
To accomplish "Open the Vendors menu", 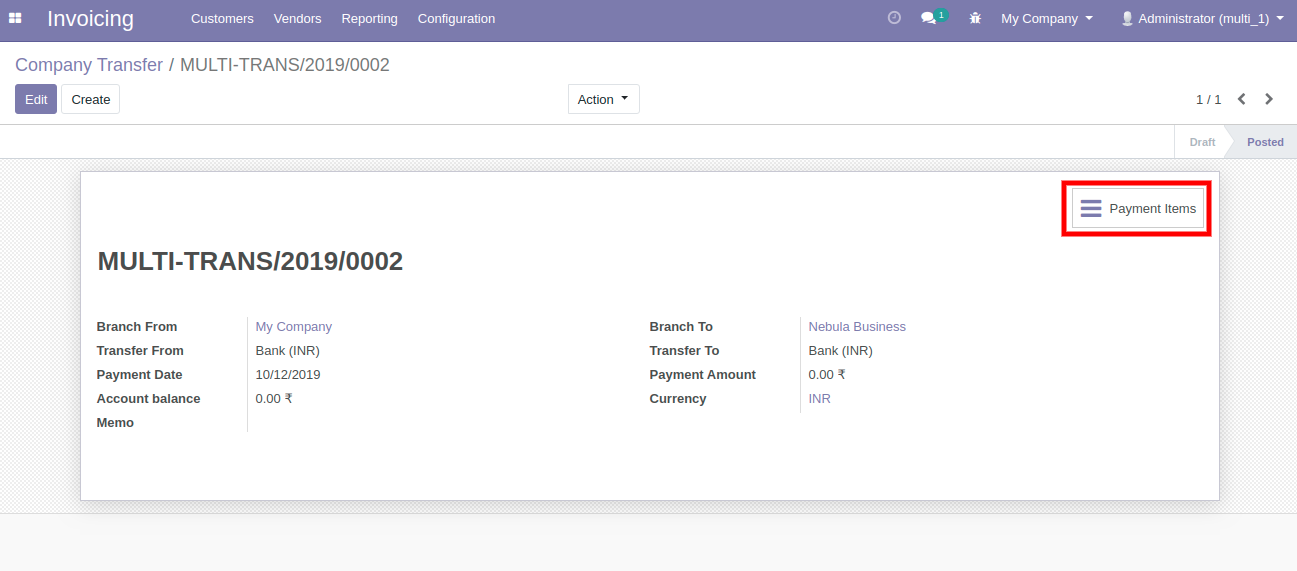I will pos(297,18).
